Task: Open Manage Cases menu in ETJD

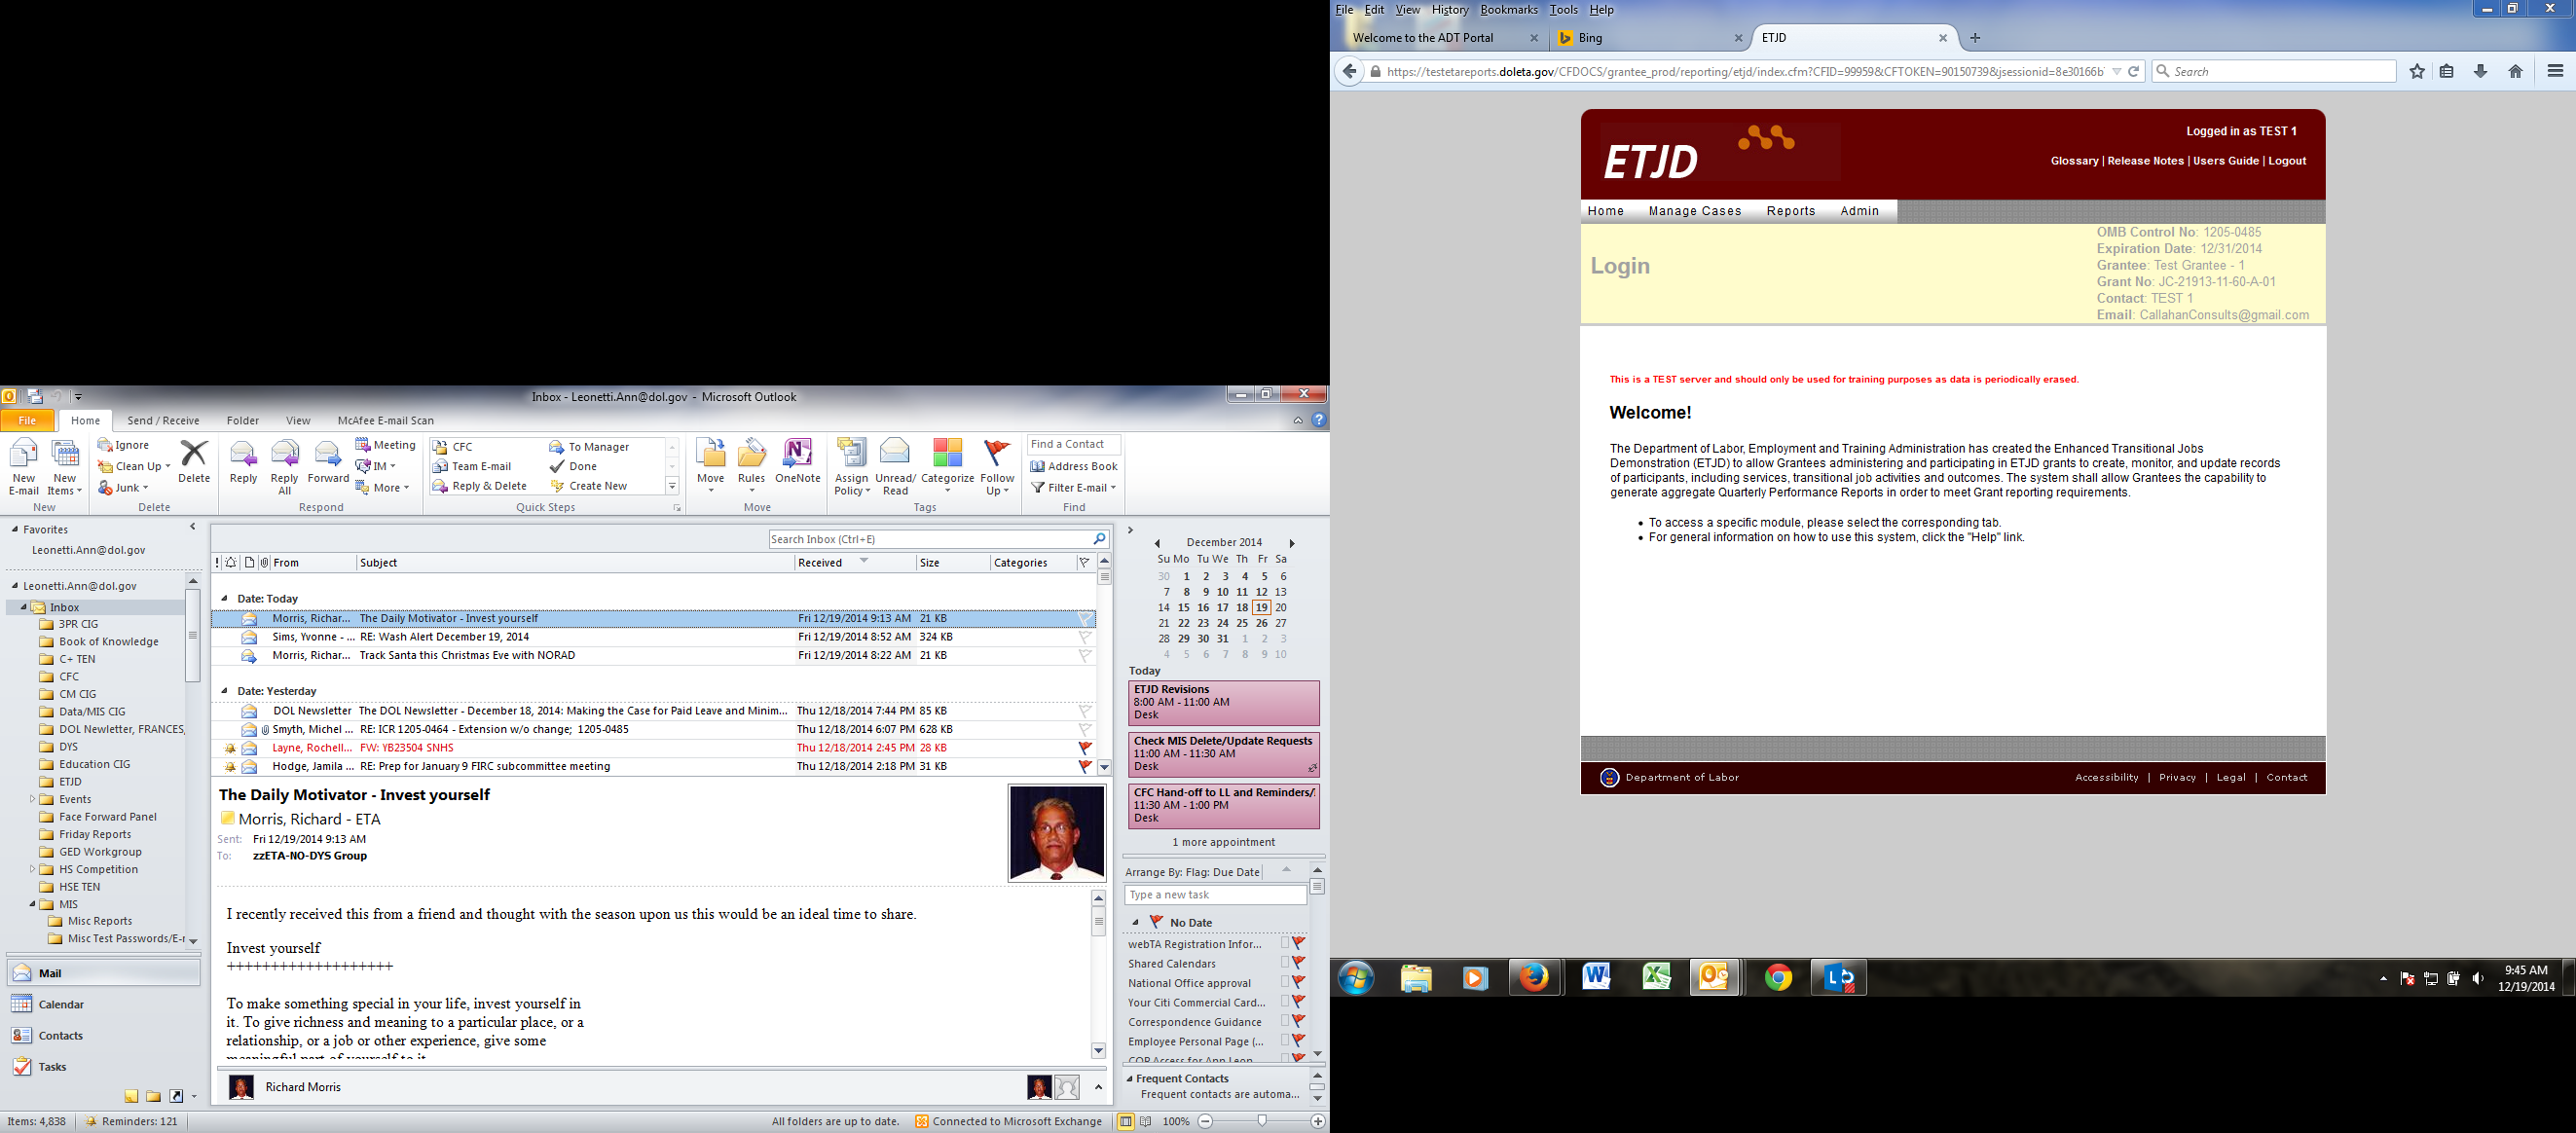Action: click(x=1694, y=211)
